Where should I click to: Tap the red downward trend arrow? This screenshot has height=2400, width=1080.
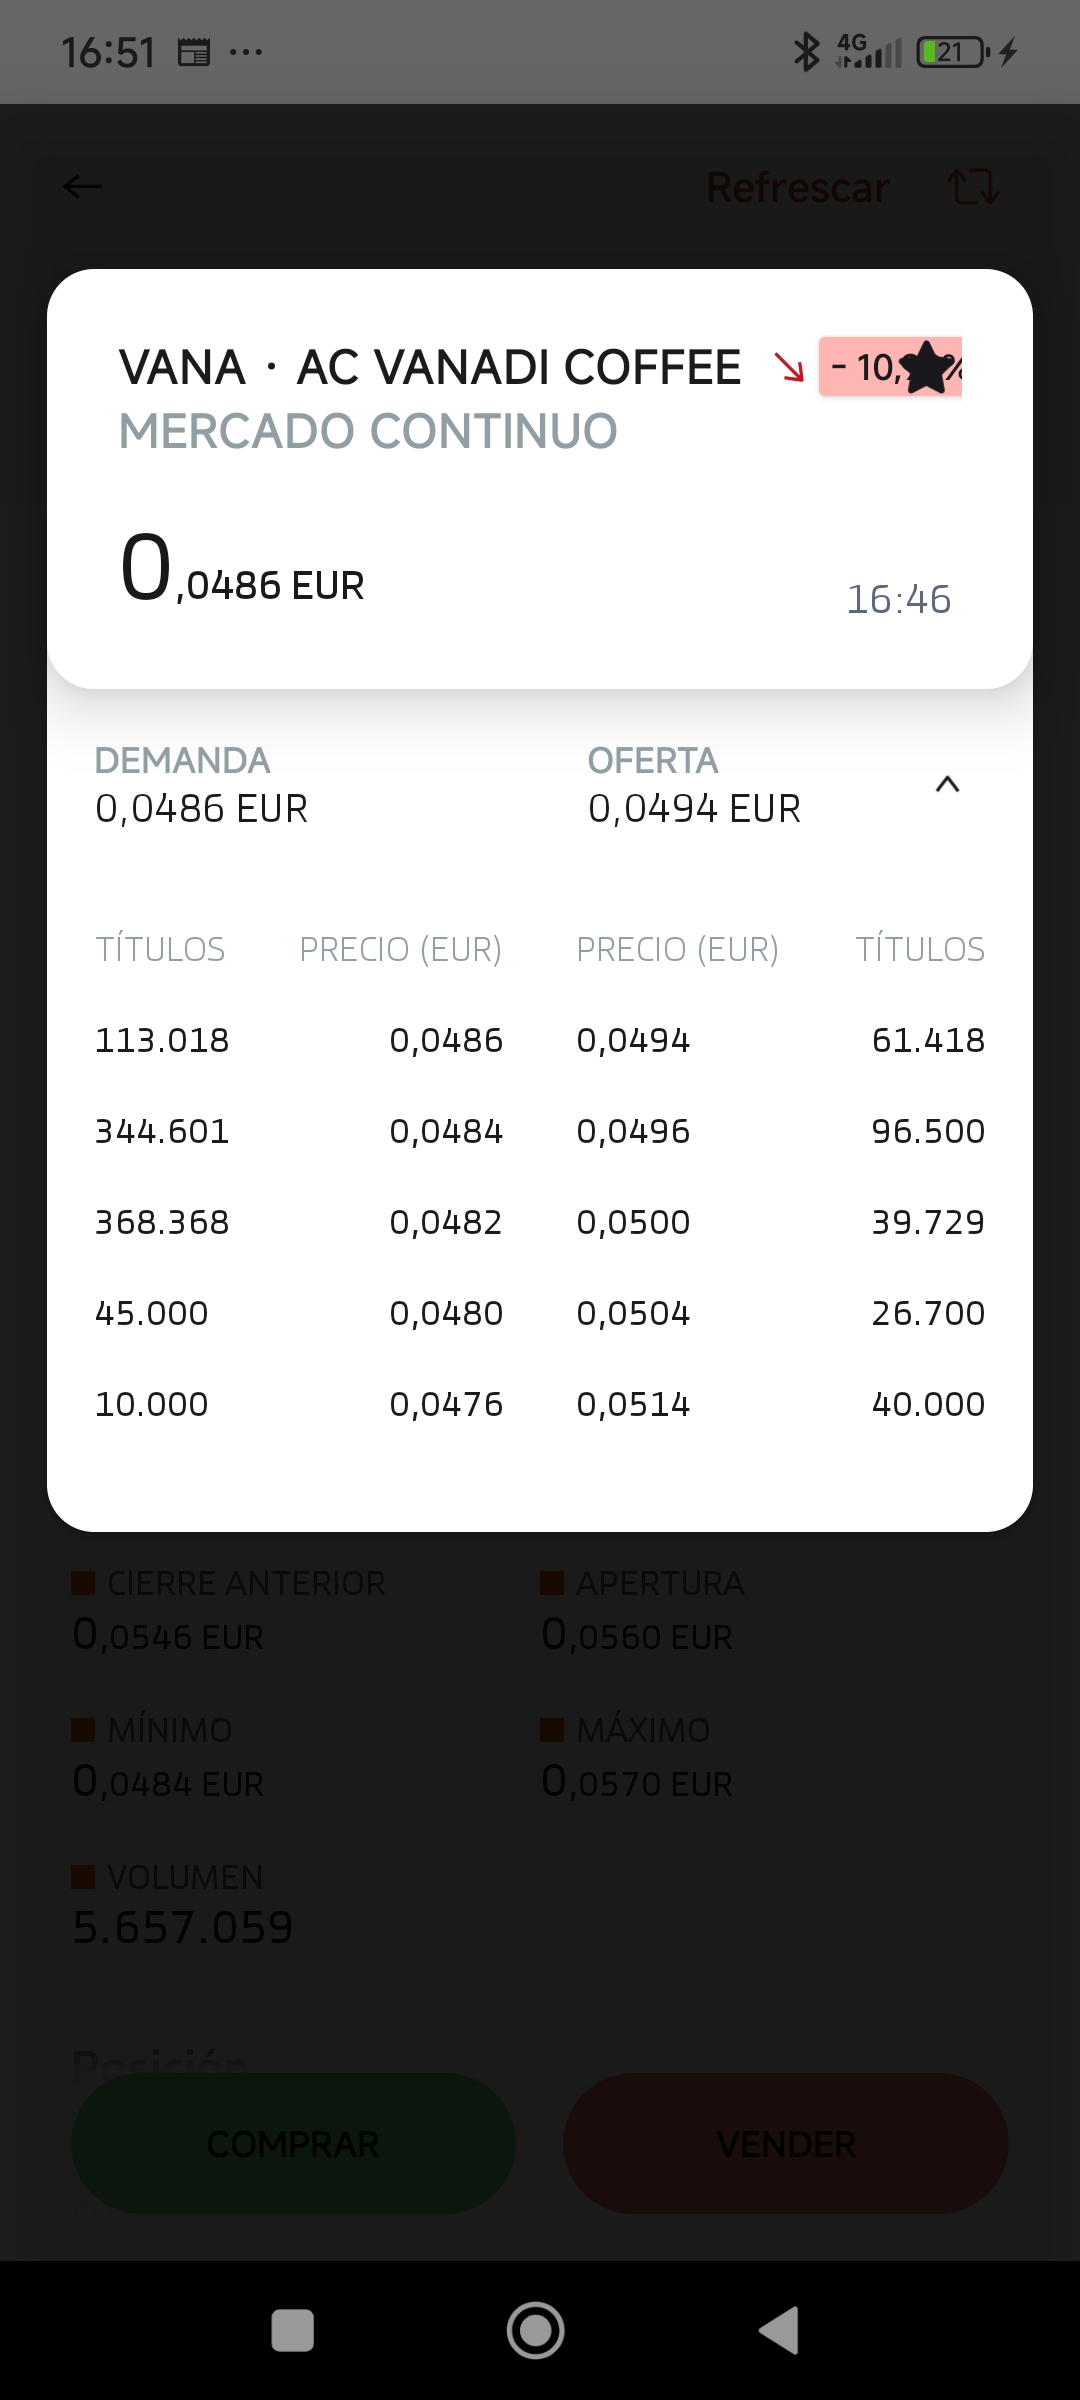tap(790, 368)
